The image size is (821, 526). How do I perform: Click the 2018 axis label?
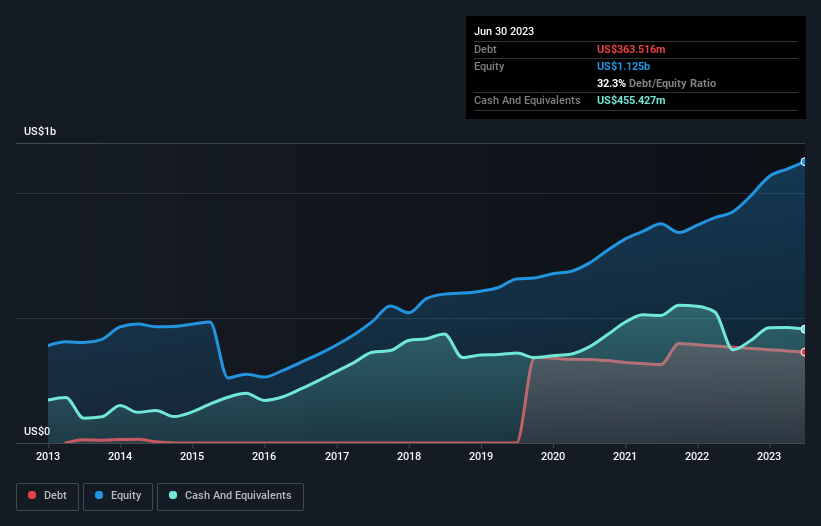[409, 456]
